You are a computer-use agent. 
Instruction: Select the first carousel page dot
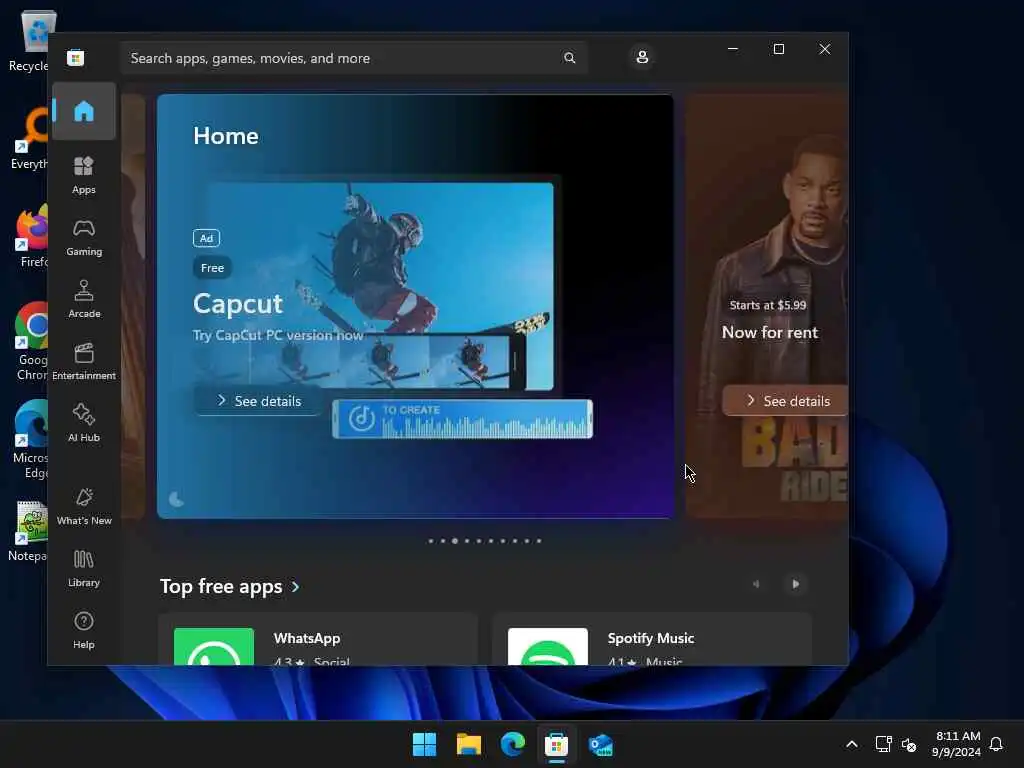click(430, 541)
